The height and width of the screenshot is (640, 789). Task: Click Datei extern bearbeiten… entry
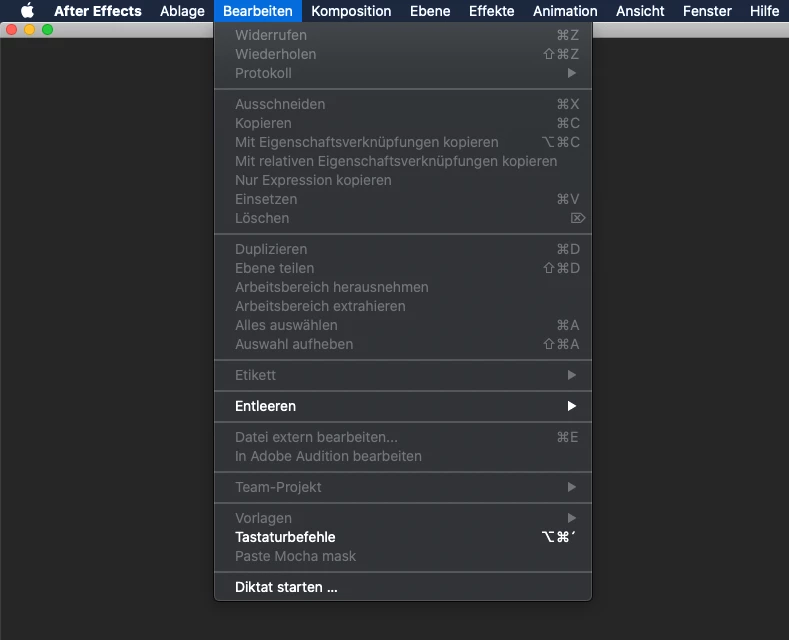pyautogui.click(x=403, y=437)
